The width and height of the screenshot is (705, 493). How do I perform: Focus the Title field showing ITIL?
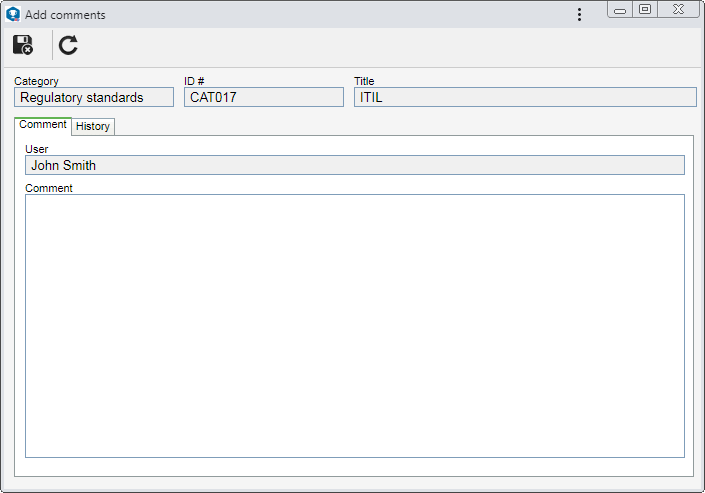coord(525,97)
